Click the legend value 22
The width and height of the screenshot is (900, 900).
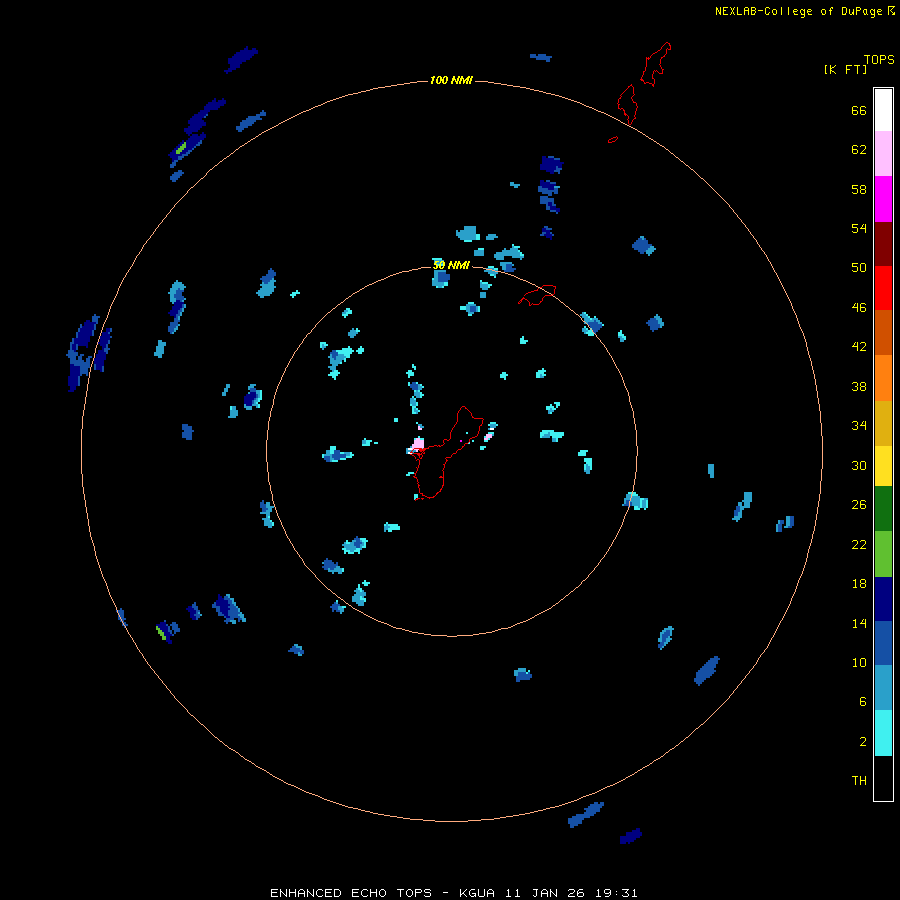(859, 544)
